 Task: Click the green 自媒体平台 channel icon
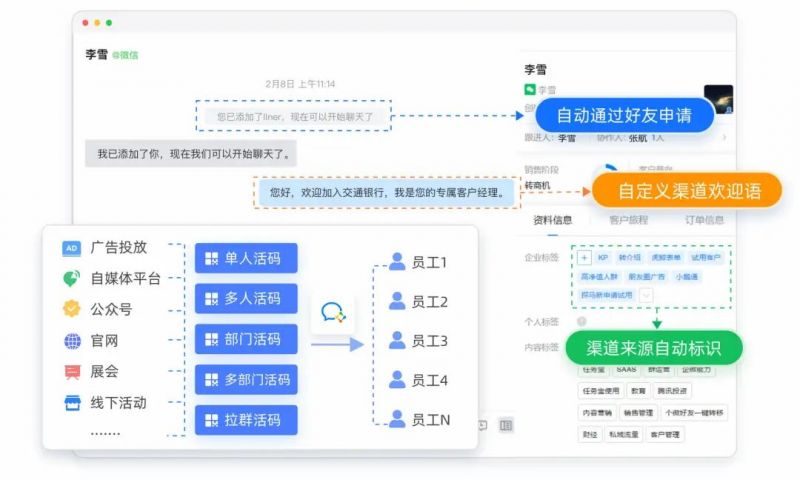[x=71, y=279]
